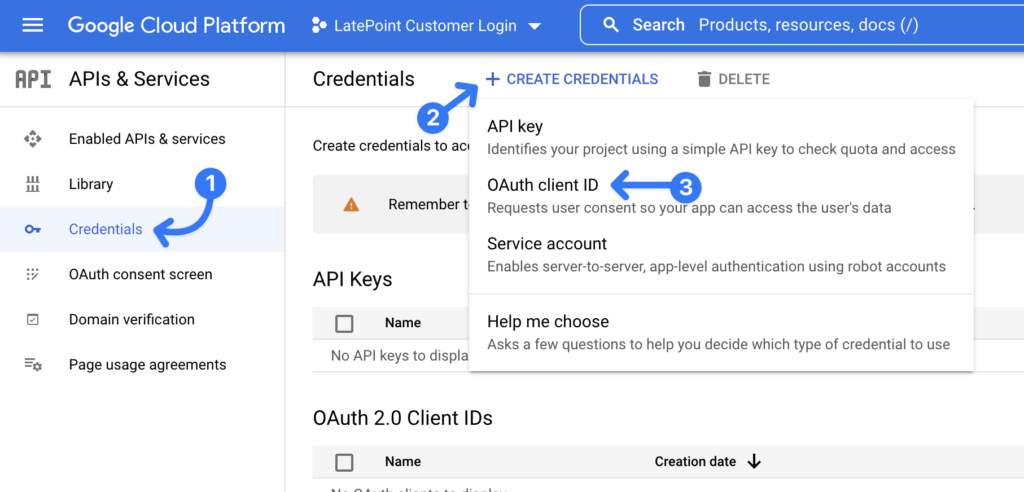Click the API Keys section heading
This screenshot has width=1024, height=492.
pyautogui.click(x=353, y=280)
